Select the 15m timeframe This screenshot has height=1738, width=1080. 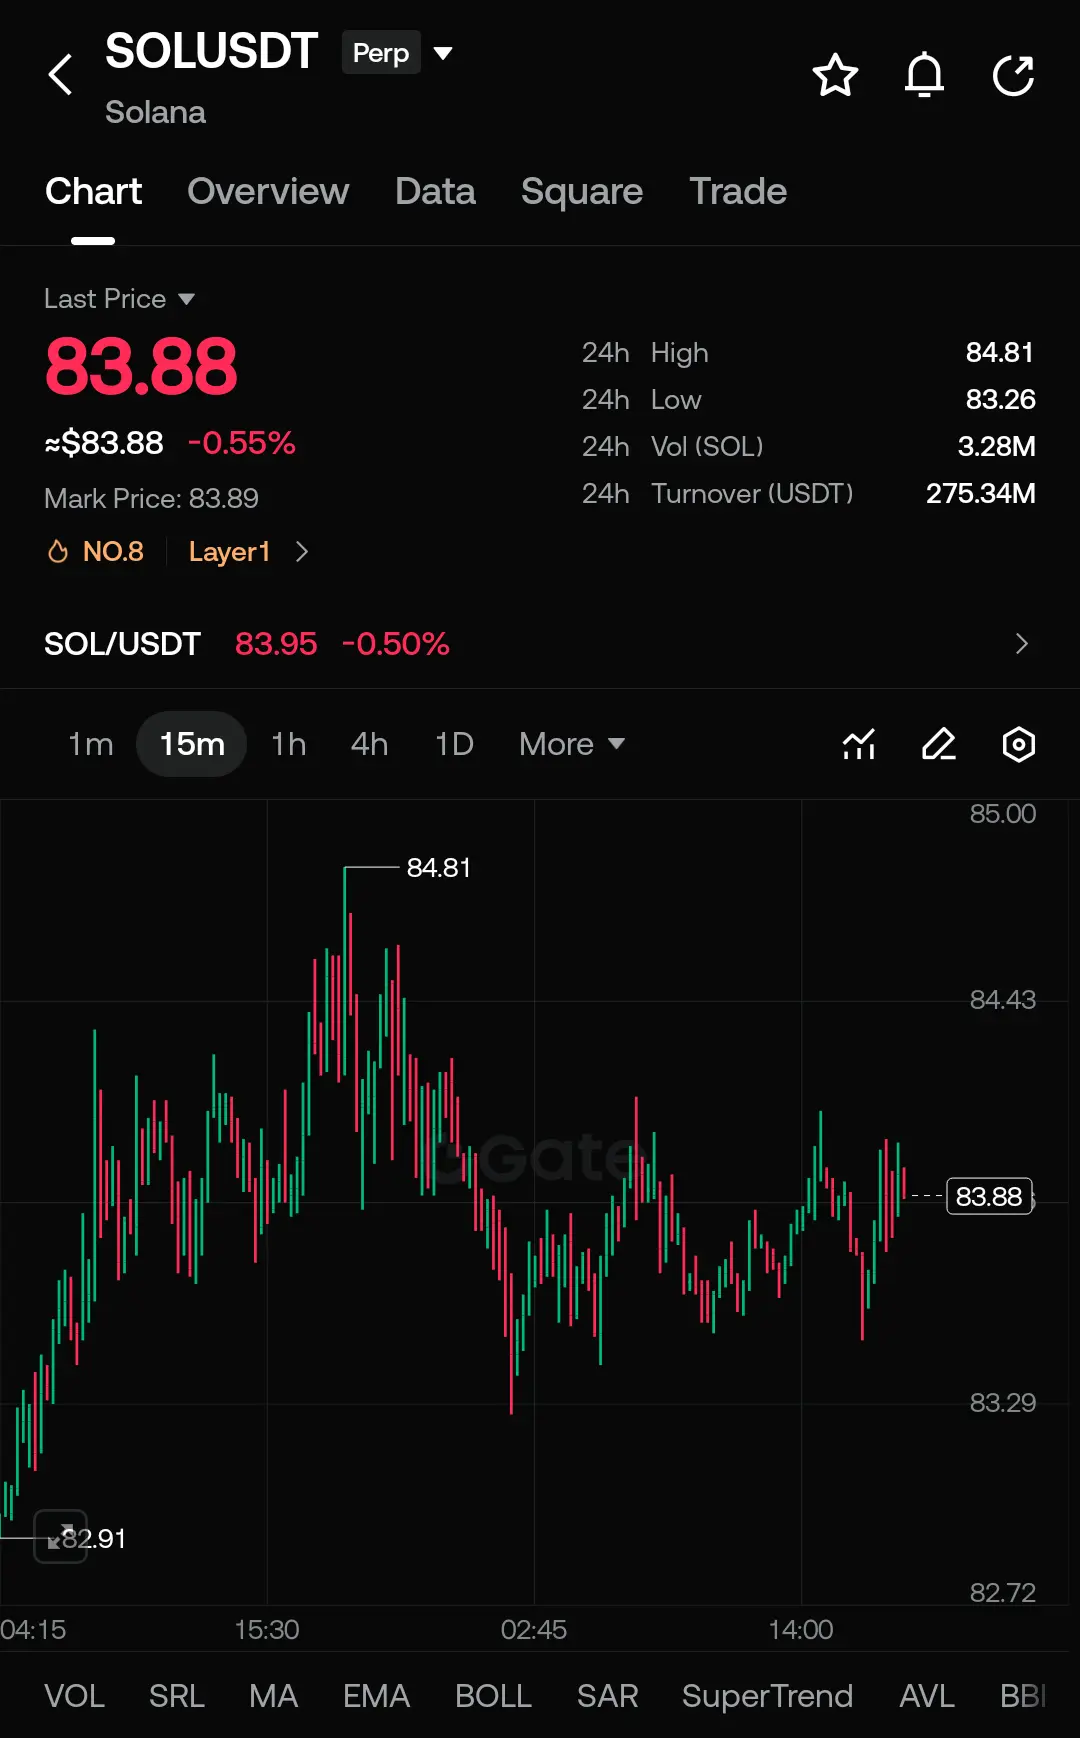click(192, 744)
